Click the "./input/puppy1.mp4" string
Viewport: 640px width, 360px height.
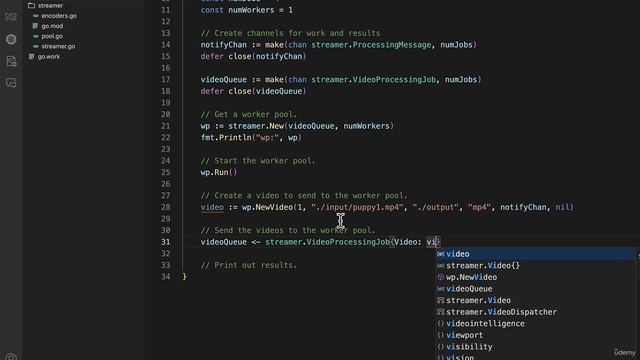tap(357, 207)
